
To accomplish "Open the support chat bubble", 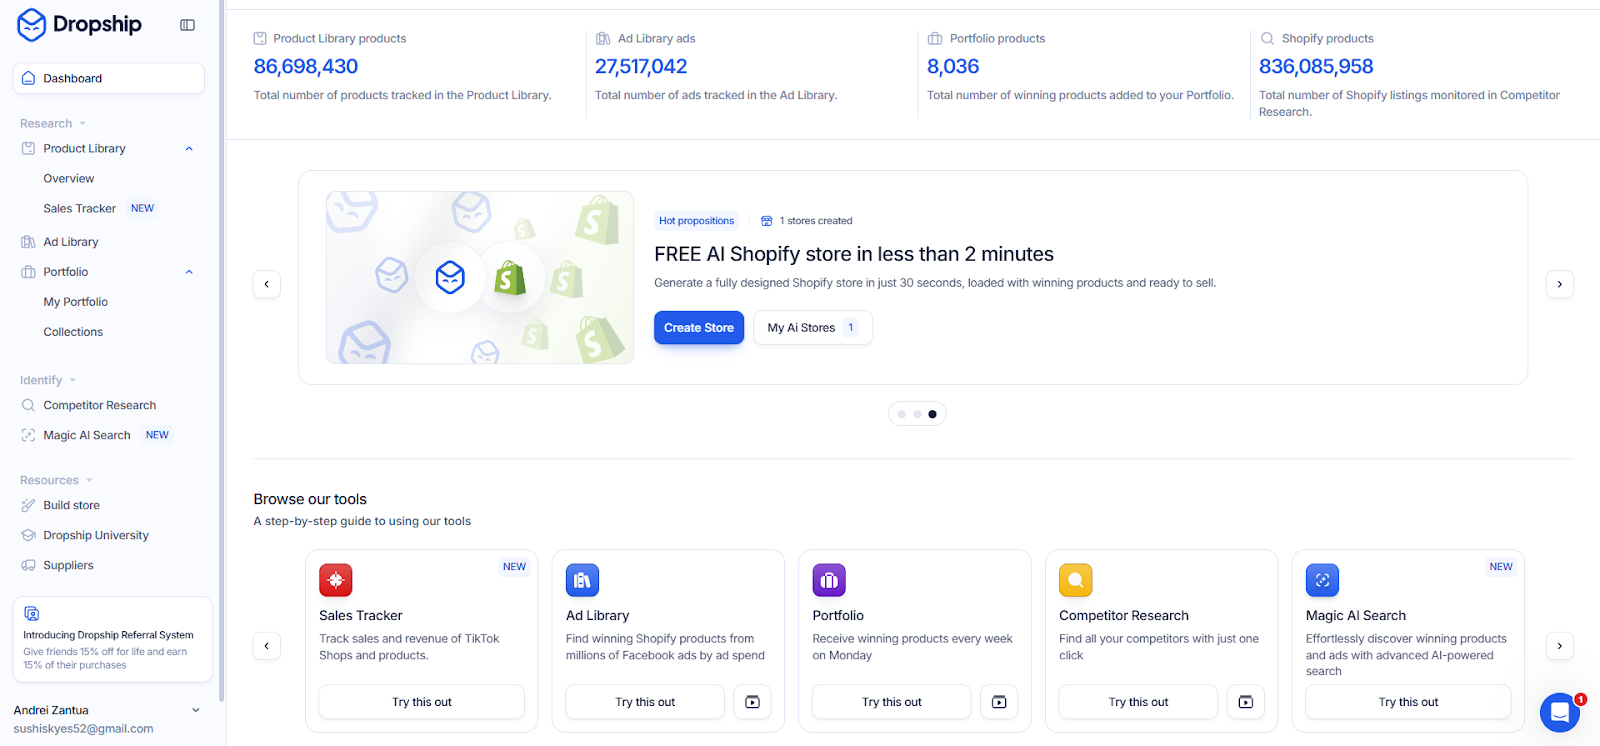I will [1560, 713].
